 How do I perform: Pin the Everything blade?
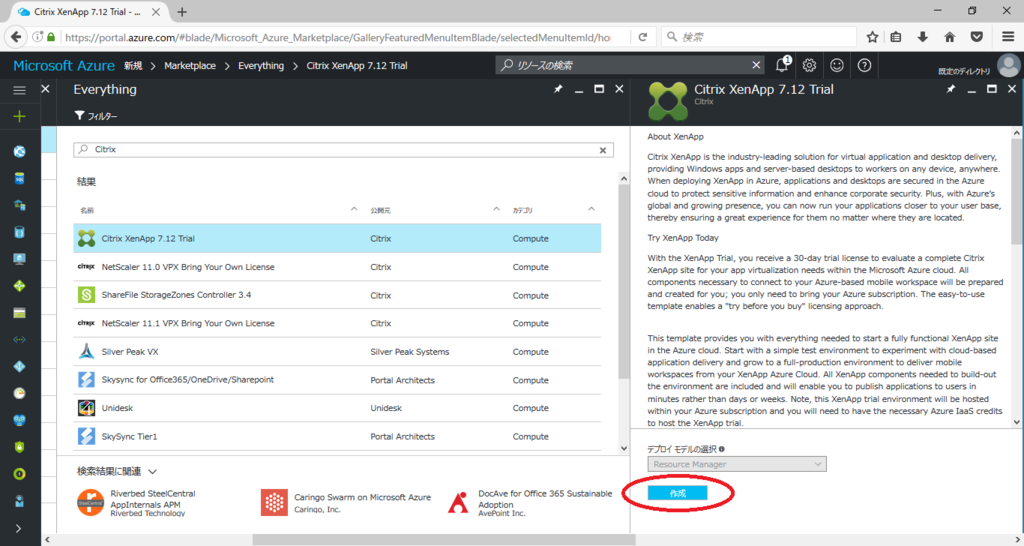coord(558,89)
